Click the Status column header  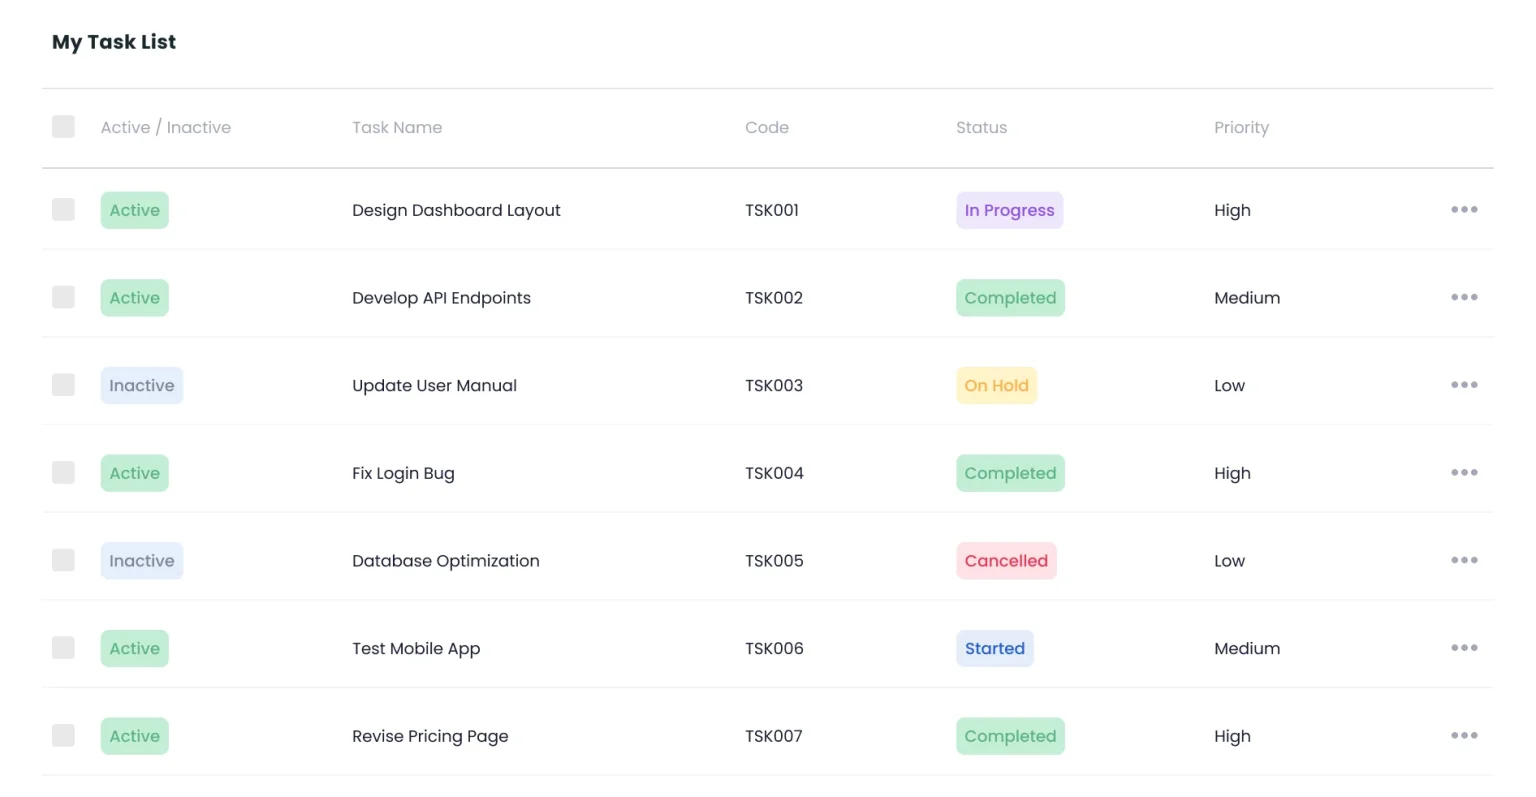pos(981,127)
